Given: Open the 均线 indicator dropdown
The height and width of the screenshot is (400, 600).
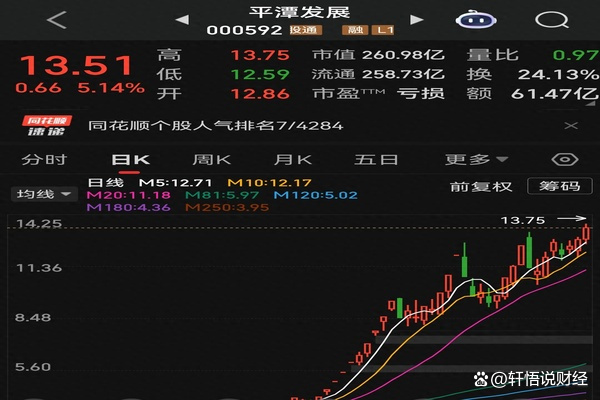Looking at the screenshot, I should pyautogui.click(x=45, y=194).
